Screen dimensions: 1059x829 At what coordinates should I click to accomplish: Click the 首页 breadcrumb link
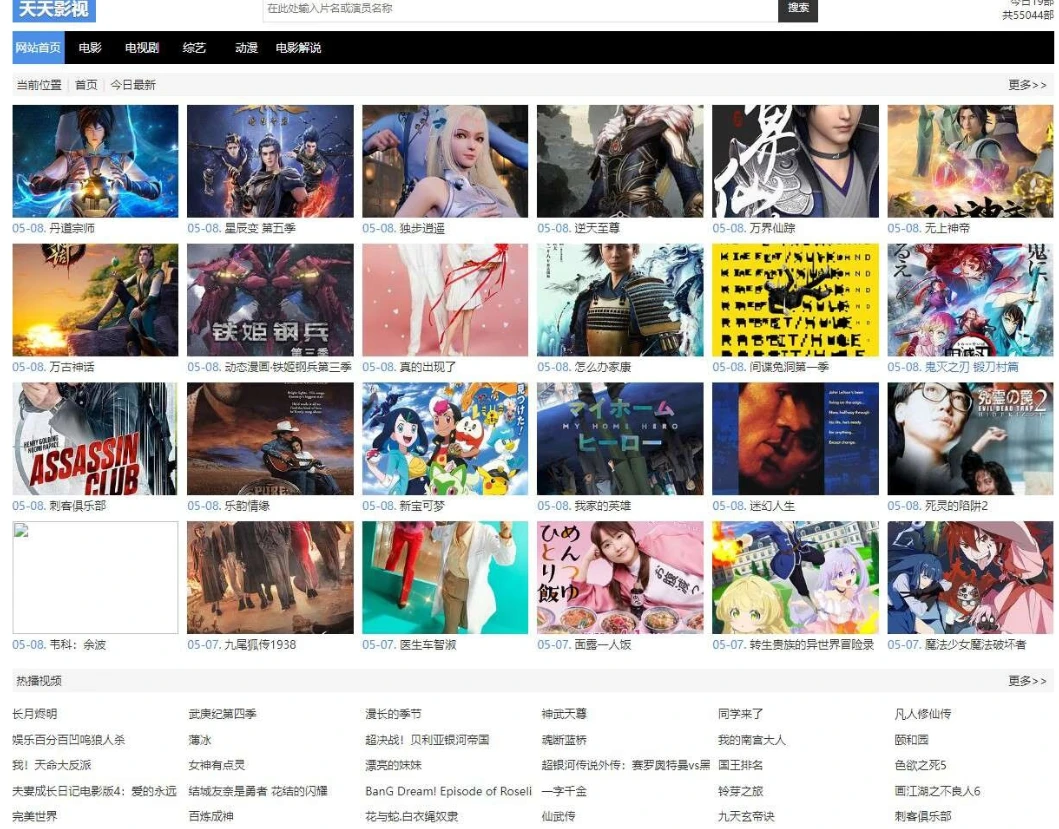pos(86,84)
